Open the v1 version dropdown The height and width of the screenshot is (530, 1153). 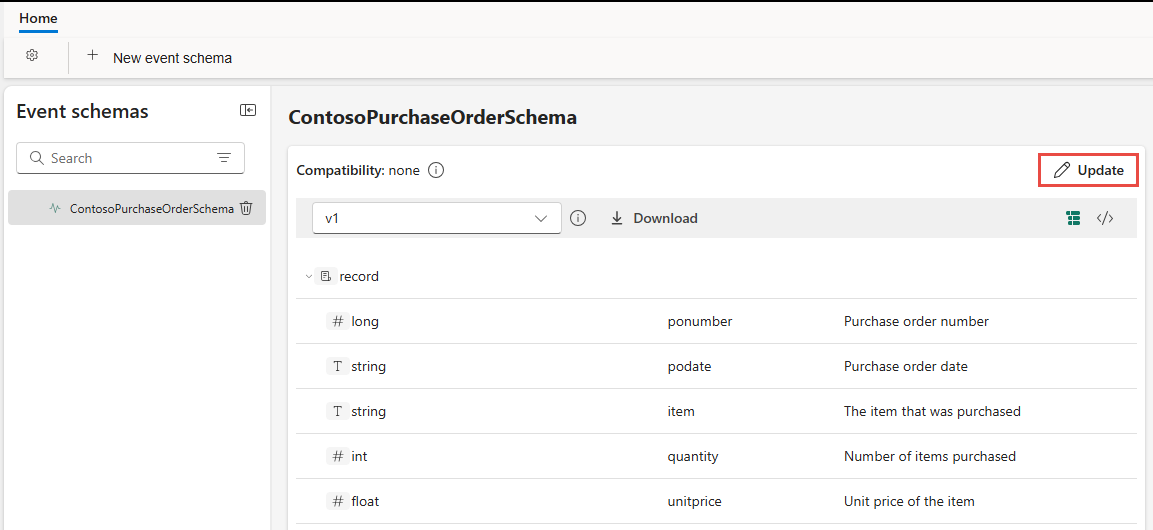tap(437, 218)
